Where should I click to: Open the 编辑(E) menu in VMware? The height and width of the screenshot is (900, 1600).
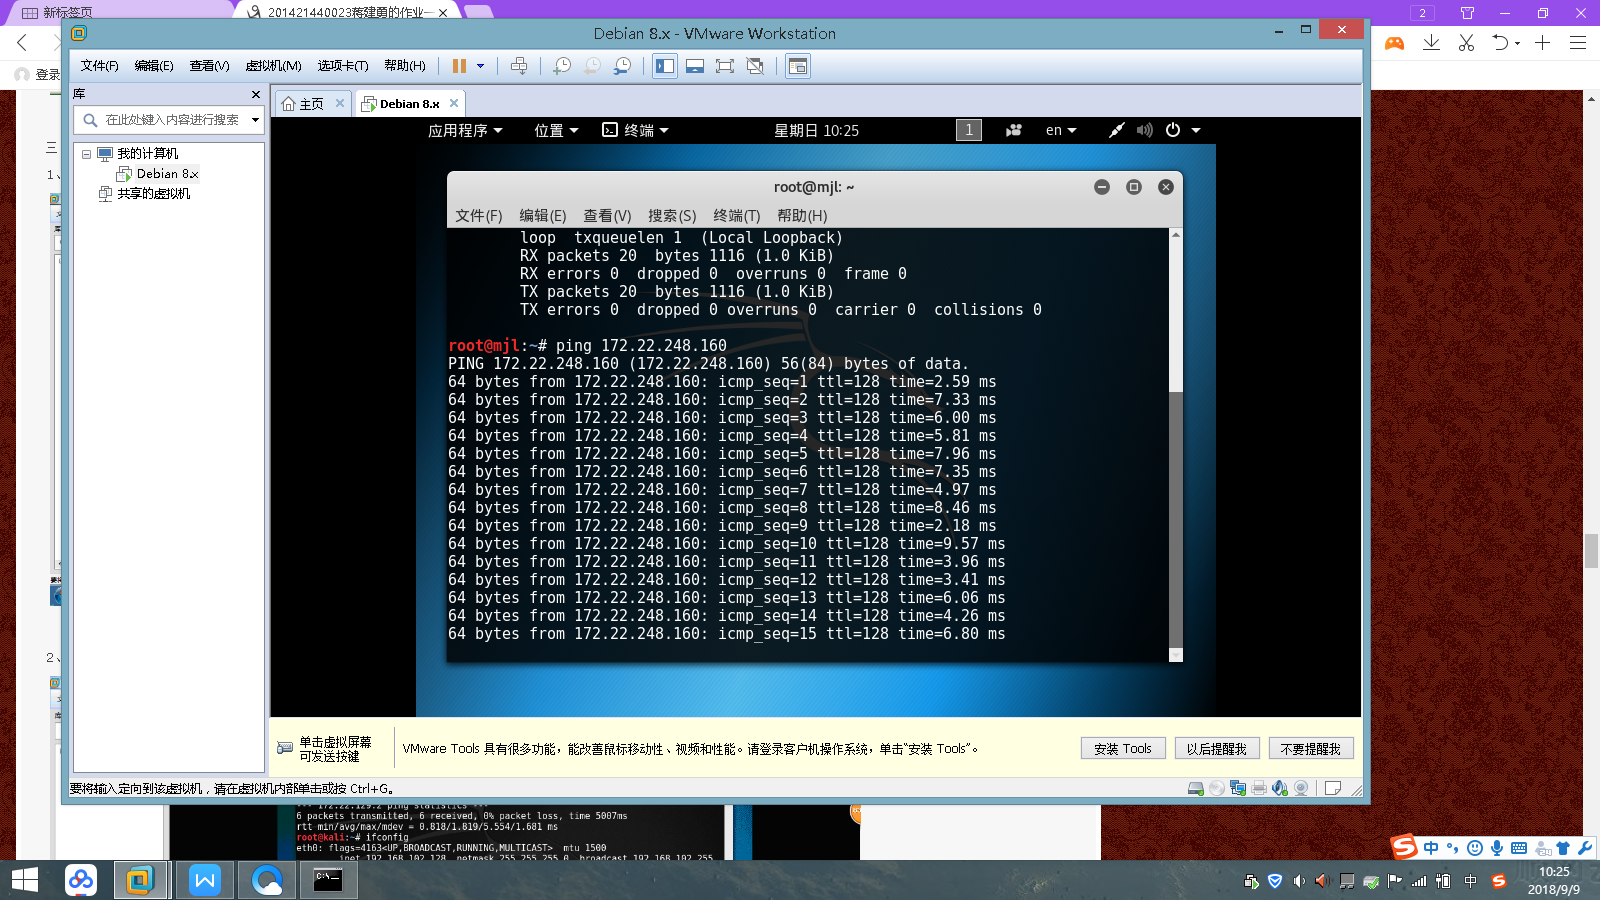pos(154,66)
